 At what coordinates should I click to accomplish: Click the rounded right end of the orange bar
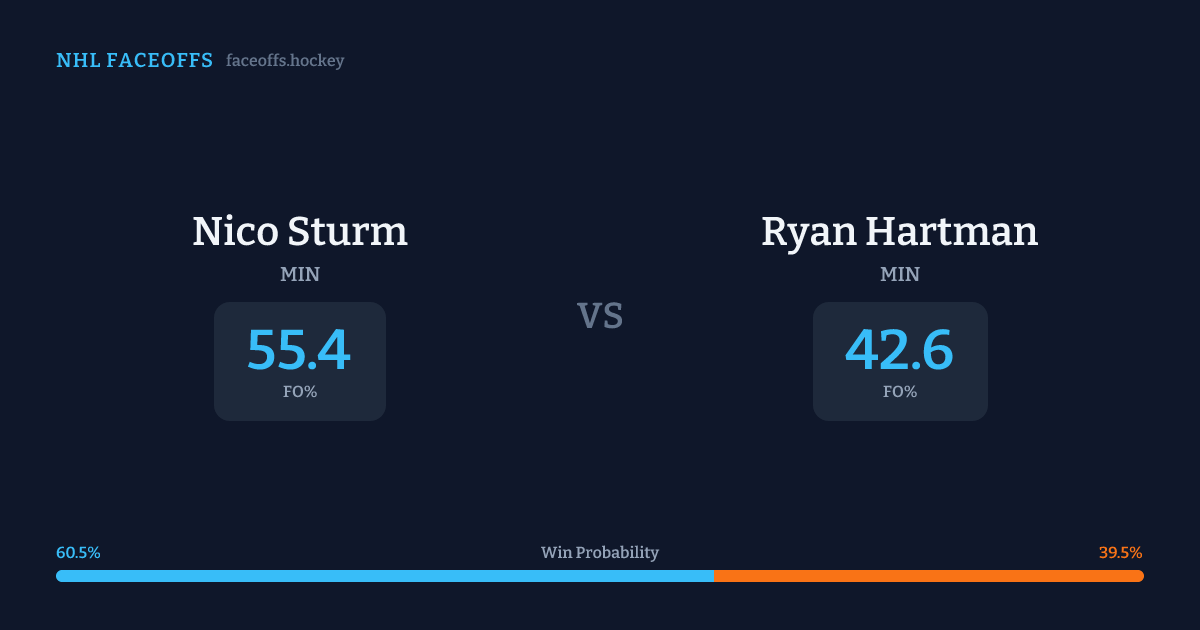[1139, 576]
